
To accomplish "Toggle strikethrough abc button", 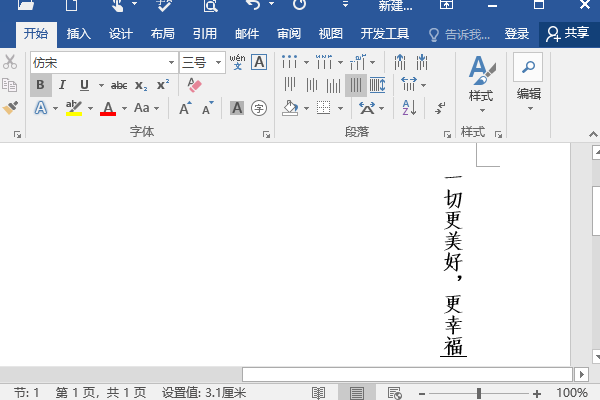I will click(119, 85).
